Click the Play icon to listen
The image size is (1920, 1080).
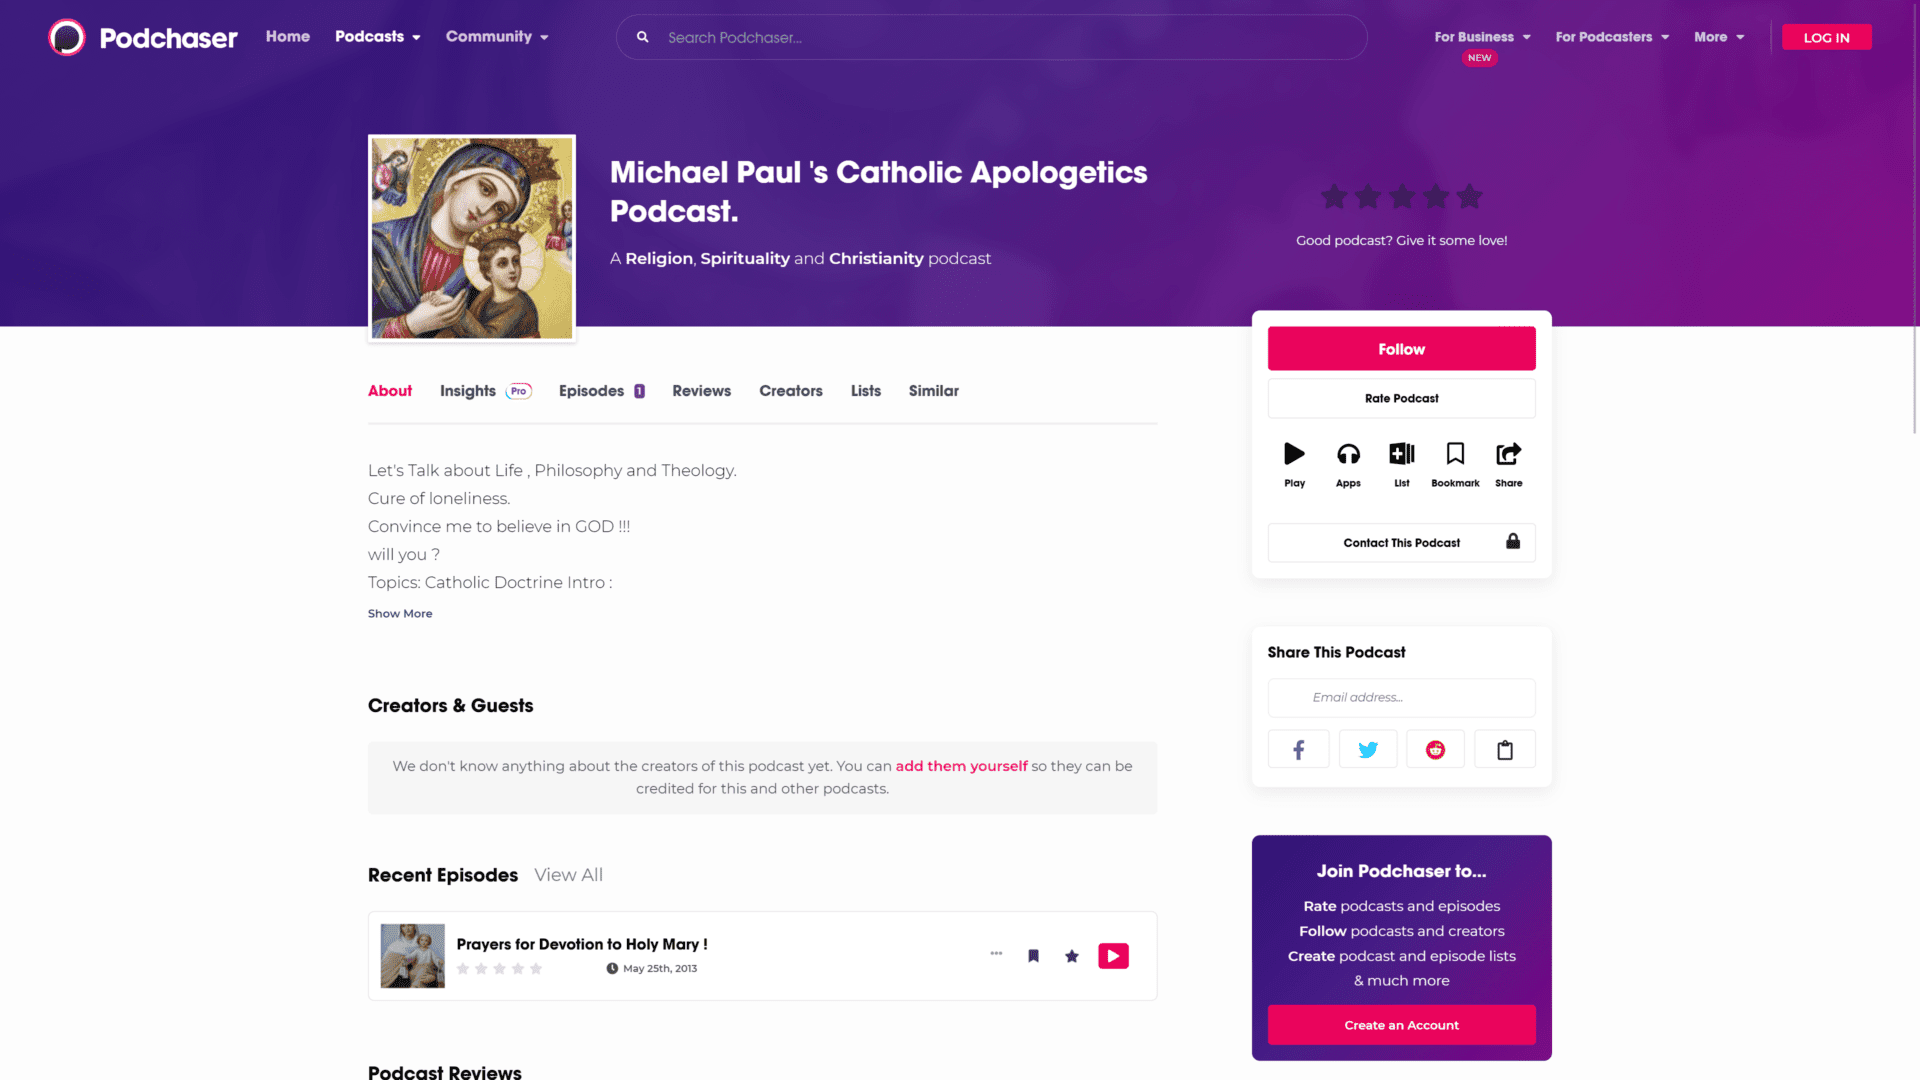click(x=1294, y=454)
